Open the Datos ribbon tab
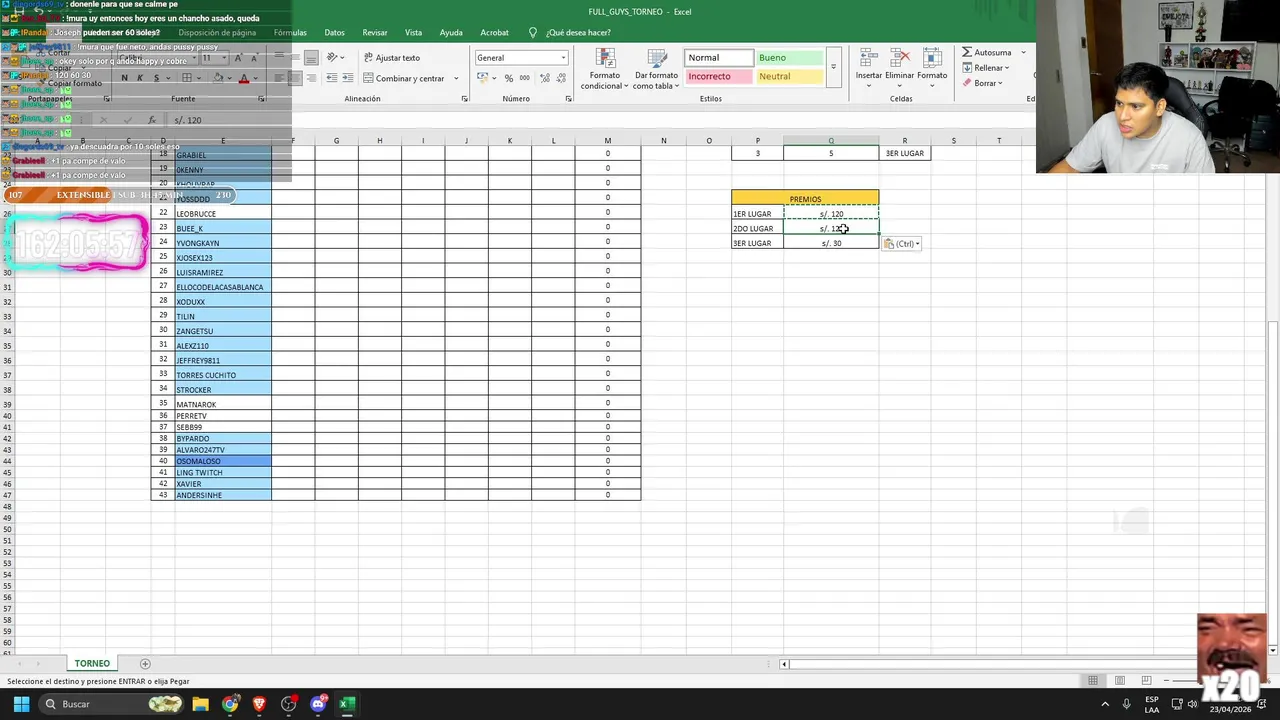Screen dimensions: 1280x720 (334, 32)
